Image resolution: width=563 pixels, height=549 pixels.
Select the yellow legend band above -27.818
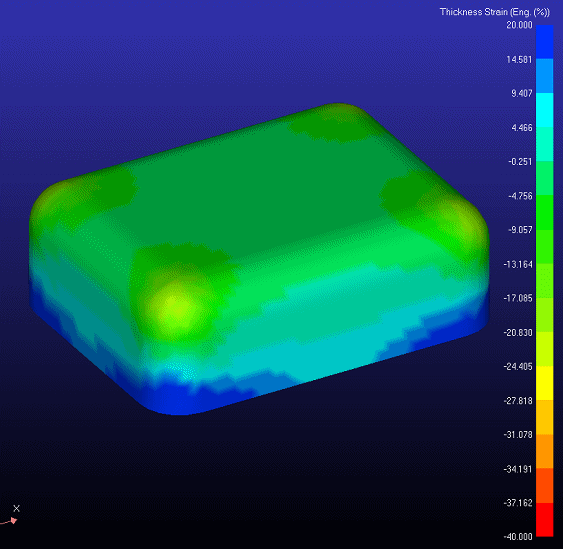tap(544, 383)
